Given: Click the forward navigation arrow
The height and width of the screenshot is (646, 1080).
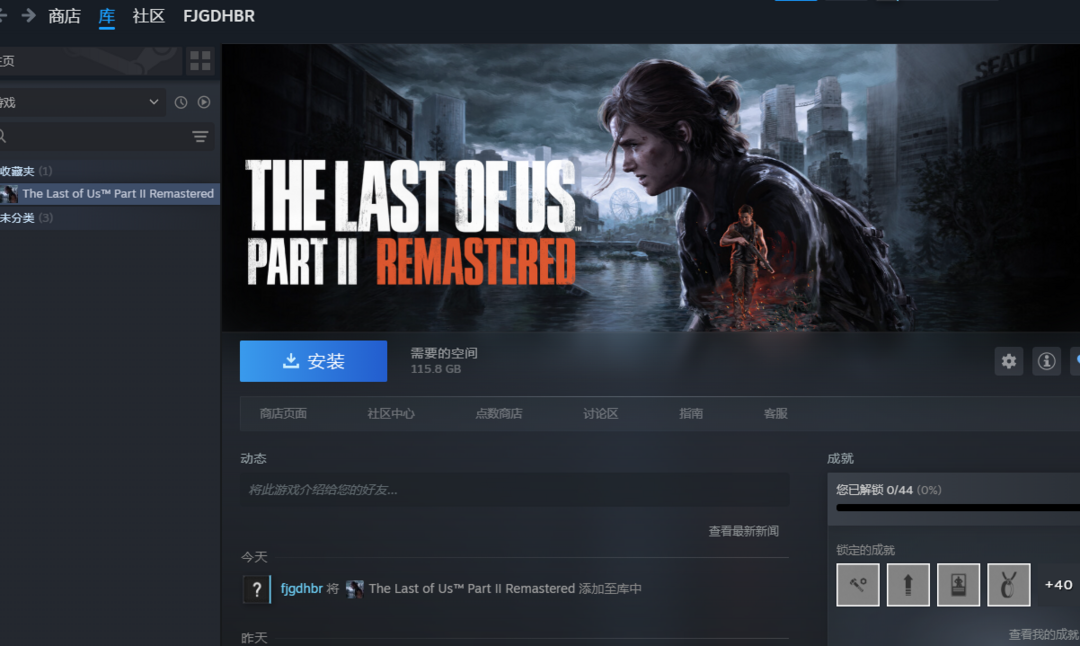Looking at the screenshot, I should click(28, 15).
